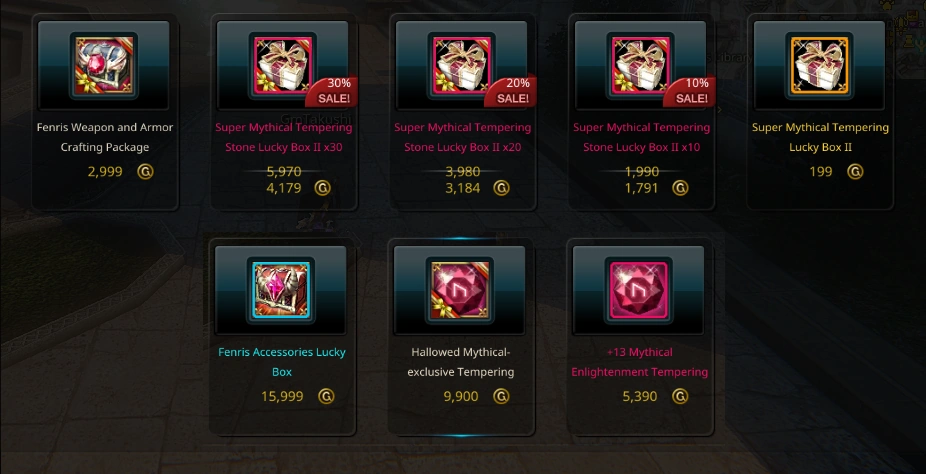The image size is (926, 474).
Task: Open the Fenris Weapon and Armor Crafting Package title
Action: 105,137
